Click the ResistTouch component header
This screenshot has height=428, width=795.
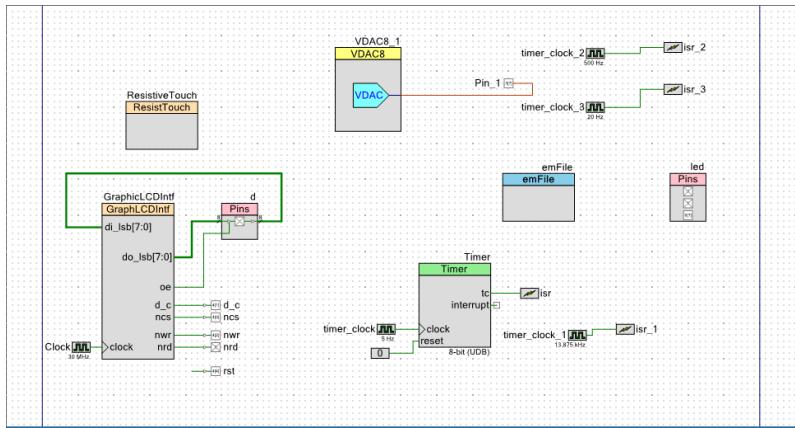pos(161,106)
